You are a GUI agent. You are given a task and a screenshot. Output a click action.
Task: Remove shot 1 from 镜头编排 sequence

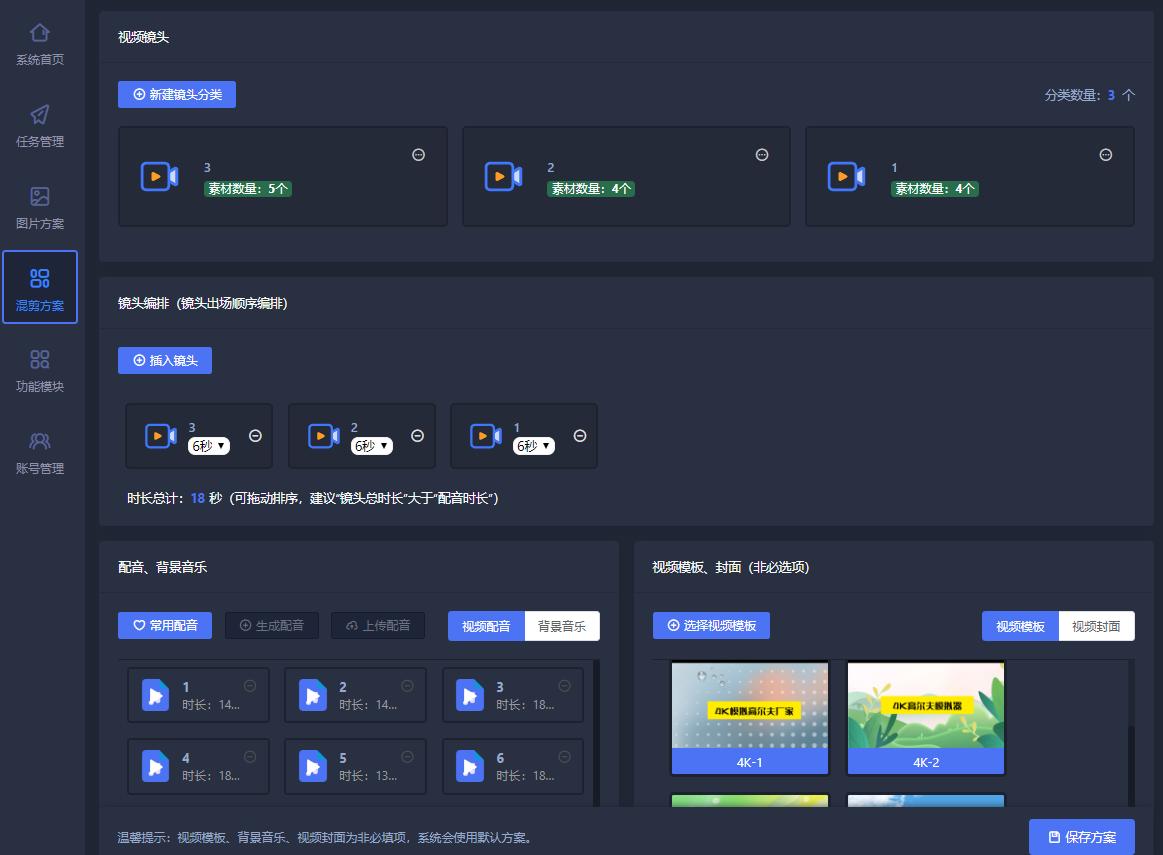point(579,435)
